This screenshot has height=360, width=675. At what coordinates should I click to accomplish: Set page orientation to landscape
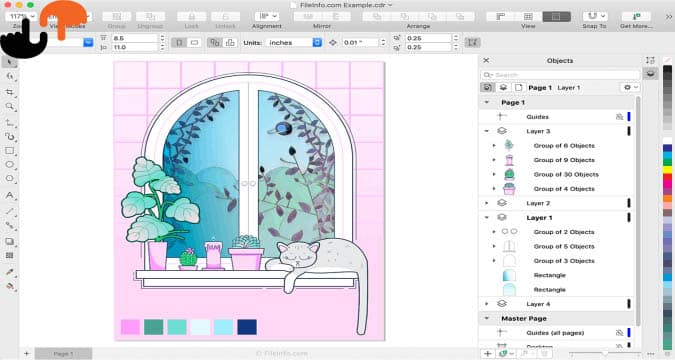coord(195,43)
